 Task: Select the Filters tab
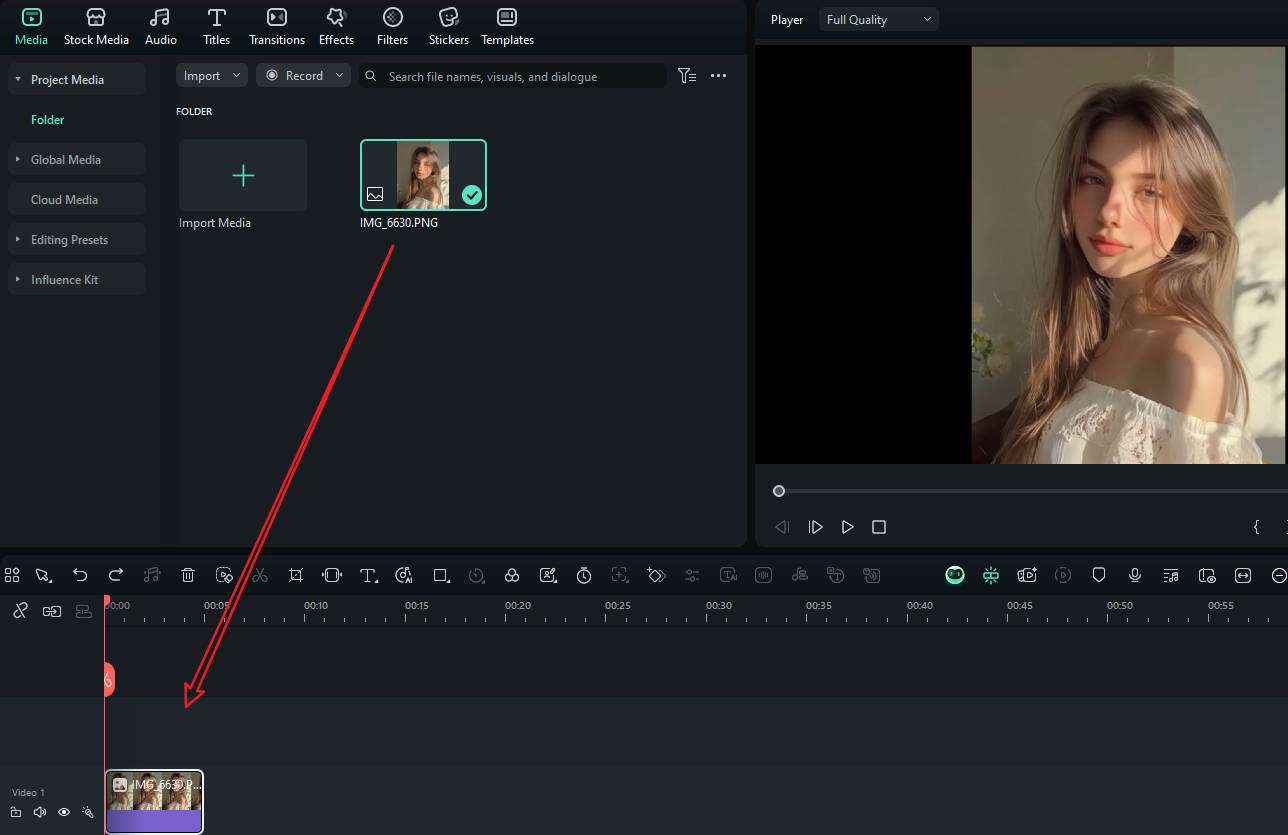[392, 27]
